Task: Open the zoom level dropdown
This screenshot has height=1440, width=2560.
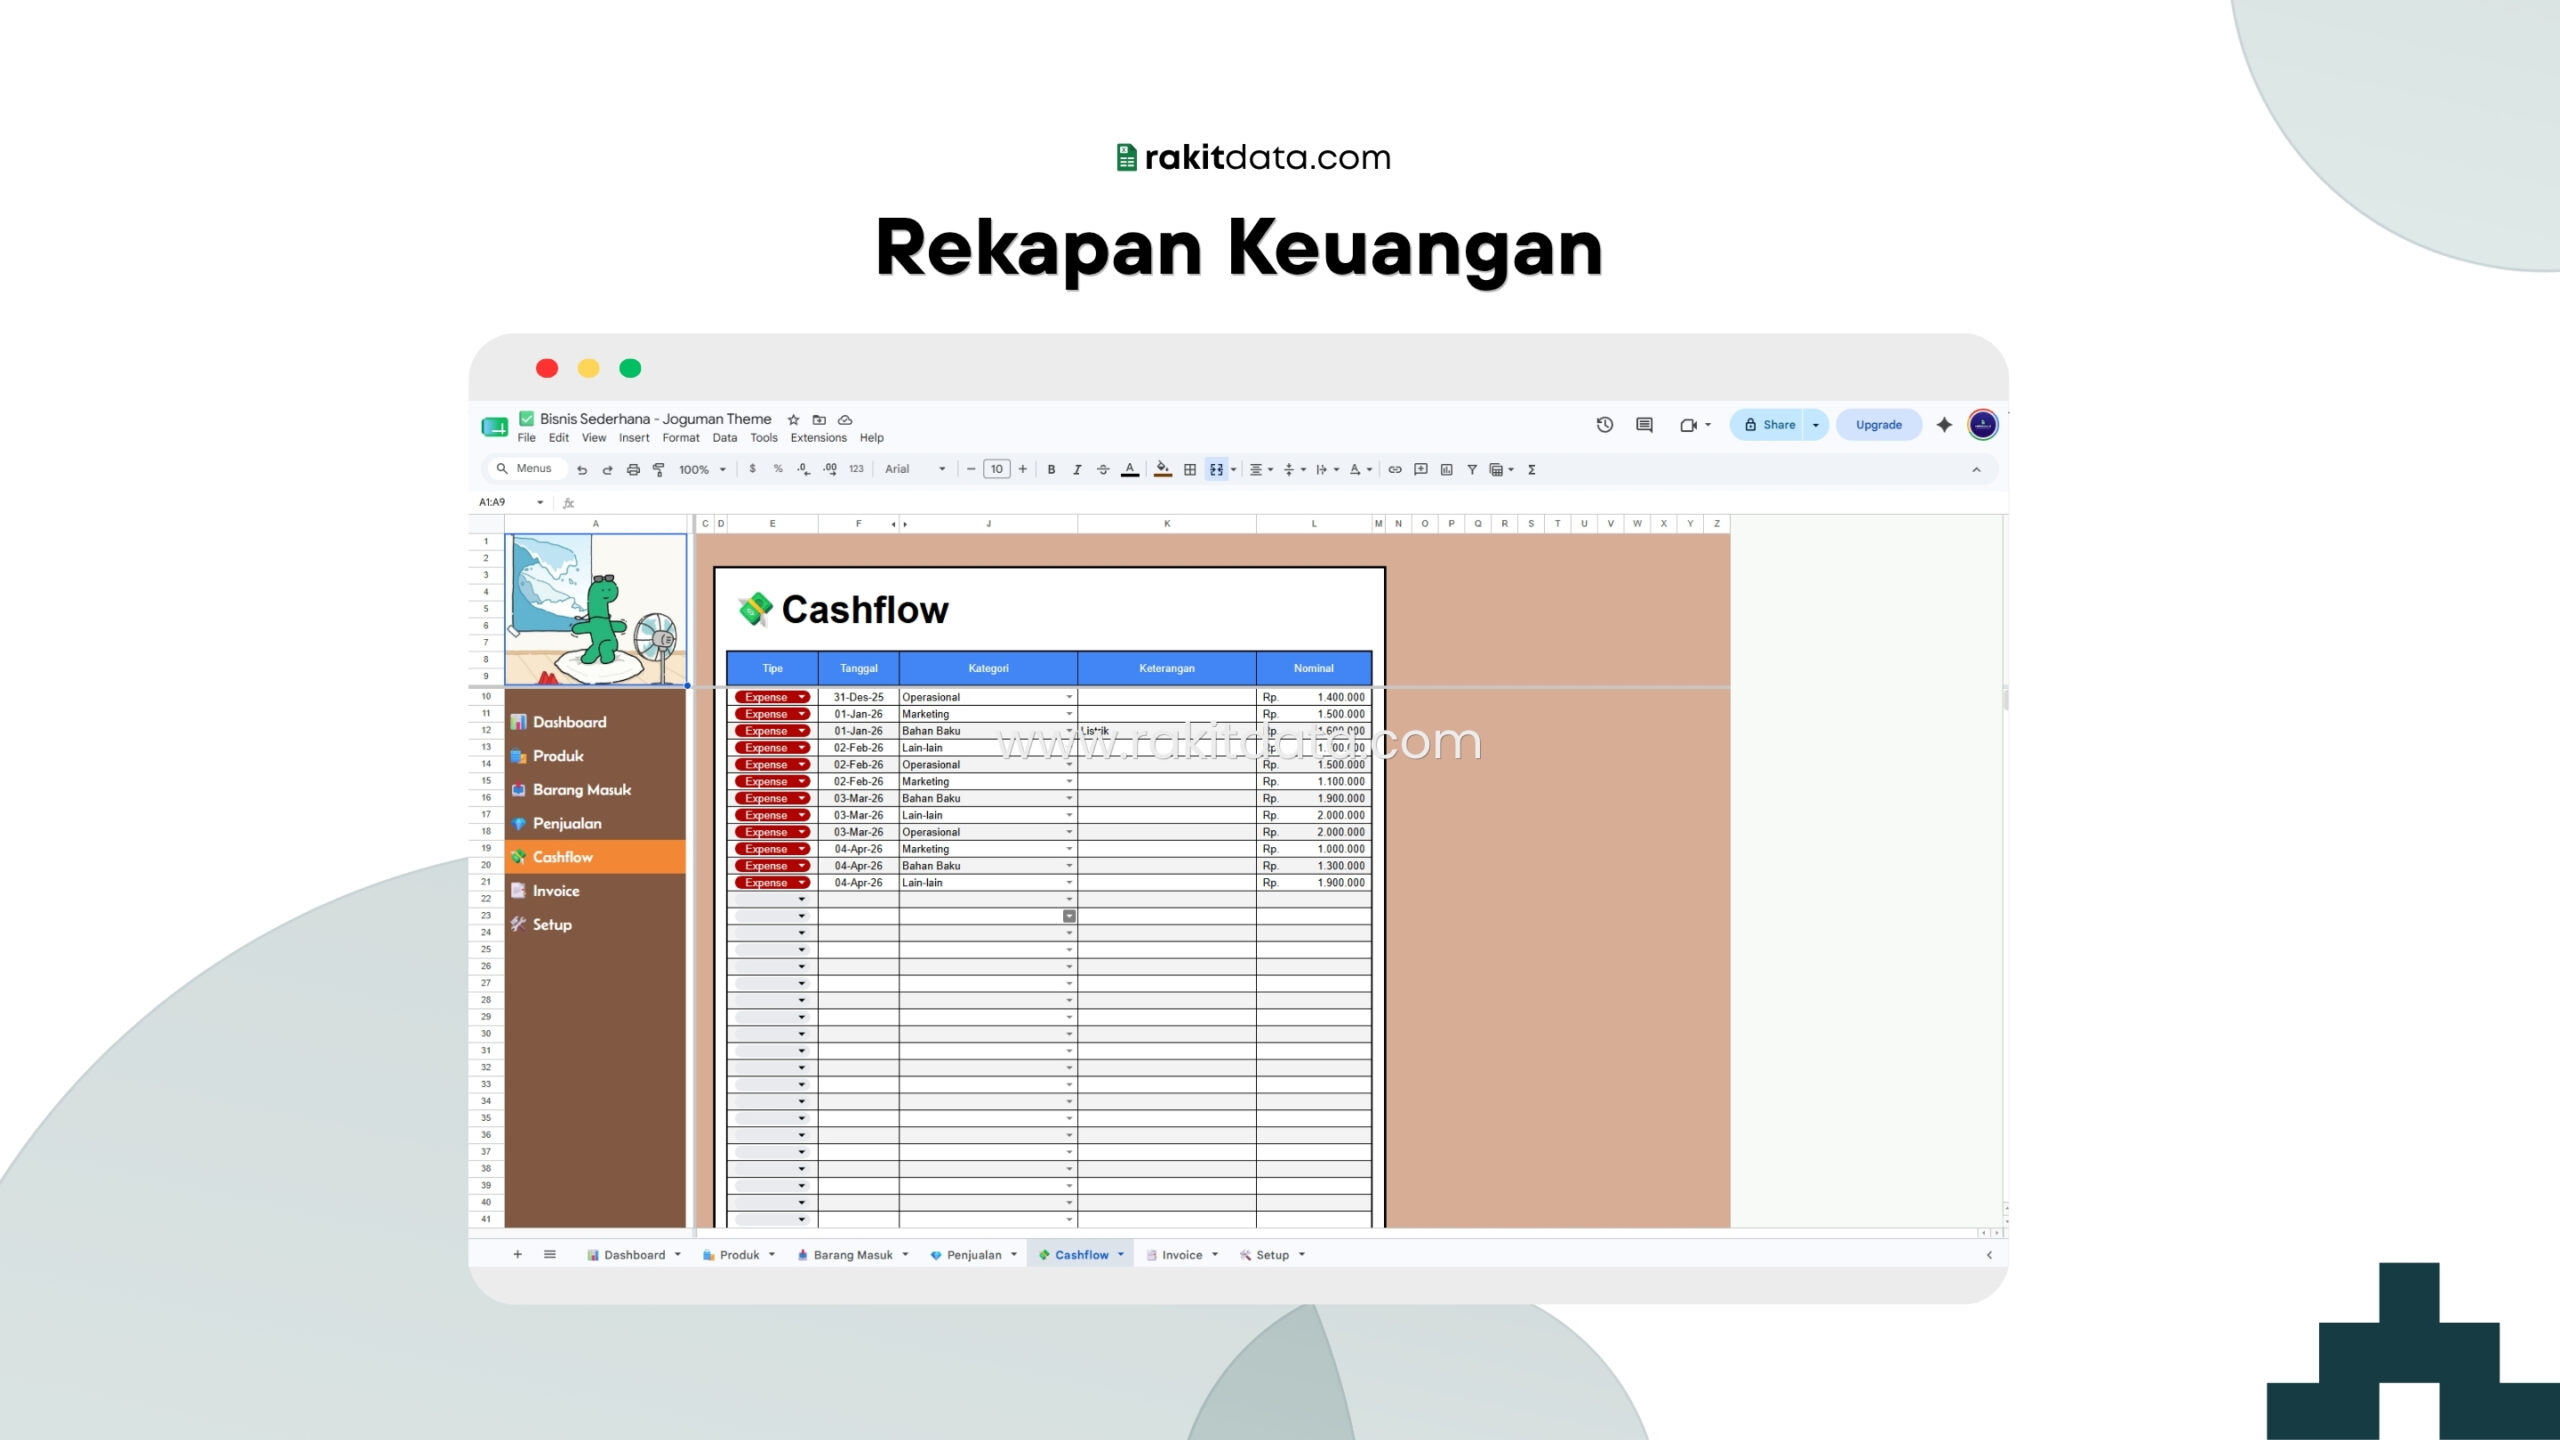Action: click(x=702, y=469)
